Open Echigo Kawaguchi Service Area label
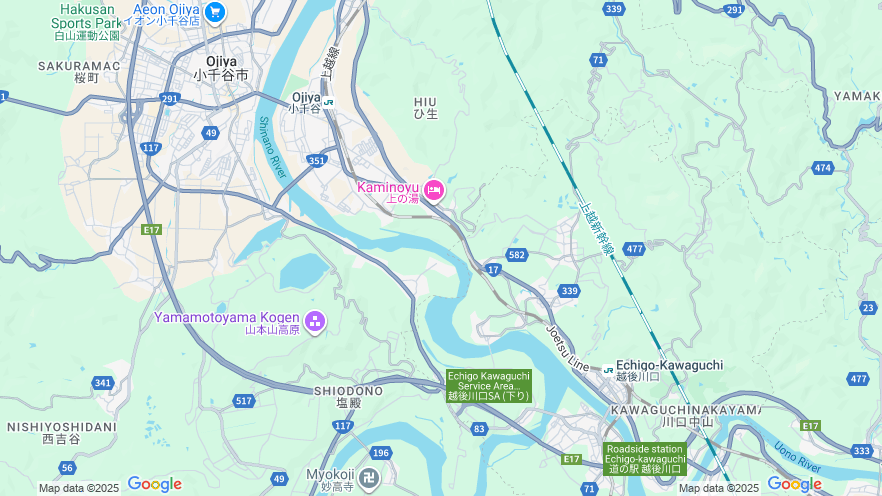882x496 pixels. click(x=489, y=386)
